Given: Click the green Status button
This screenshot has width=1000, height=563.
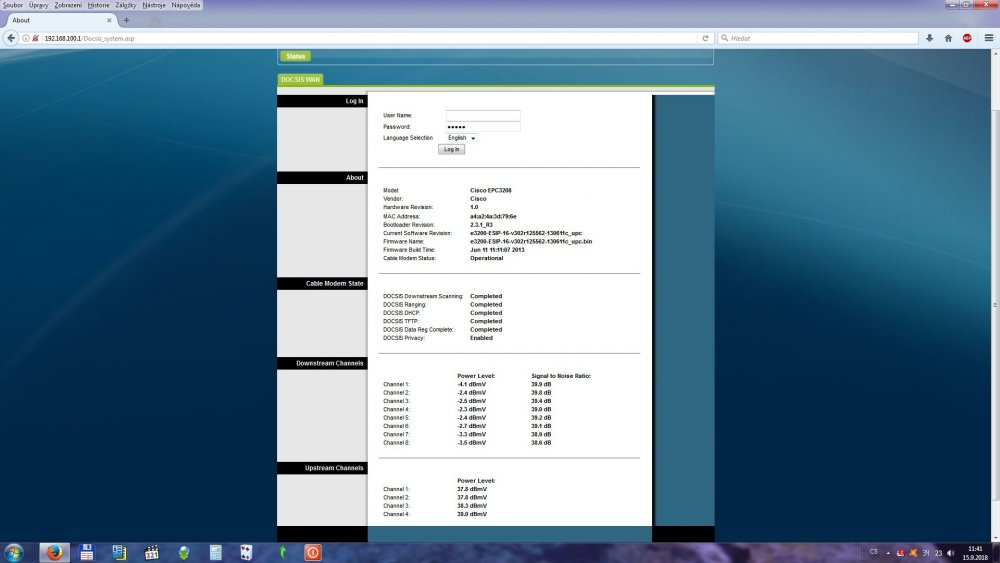Looking at the screenshot, I should [x=295, y=57].
